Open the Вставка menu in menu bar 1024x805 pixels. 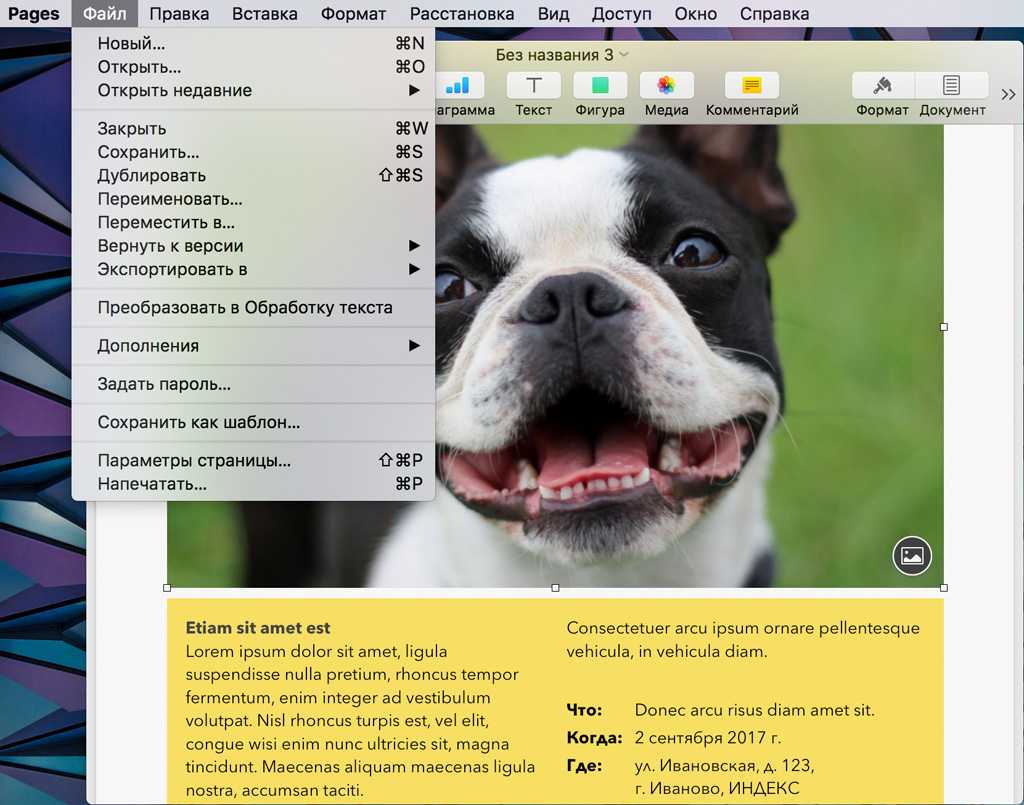264,14
